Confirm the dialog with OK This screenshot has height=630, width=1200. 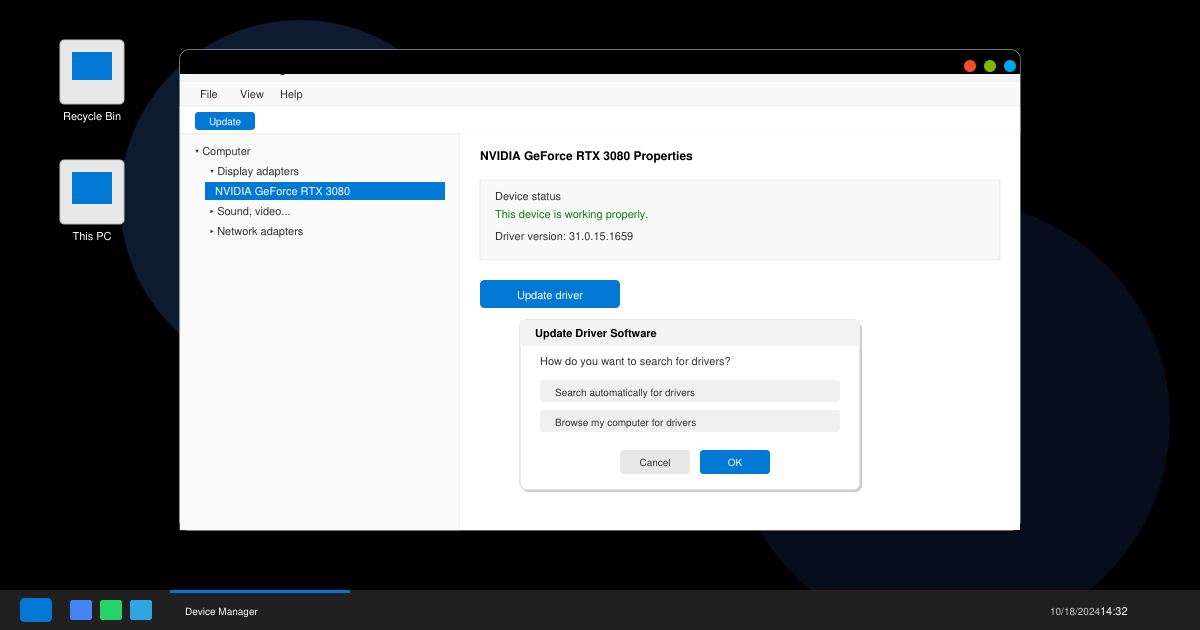(735, 462)
